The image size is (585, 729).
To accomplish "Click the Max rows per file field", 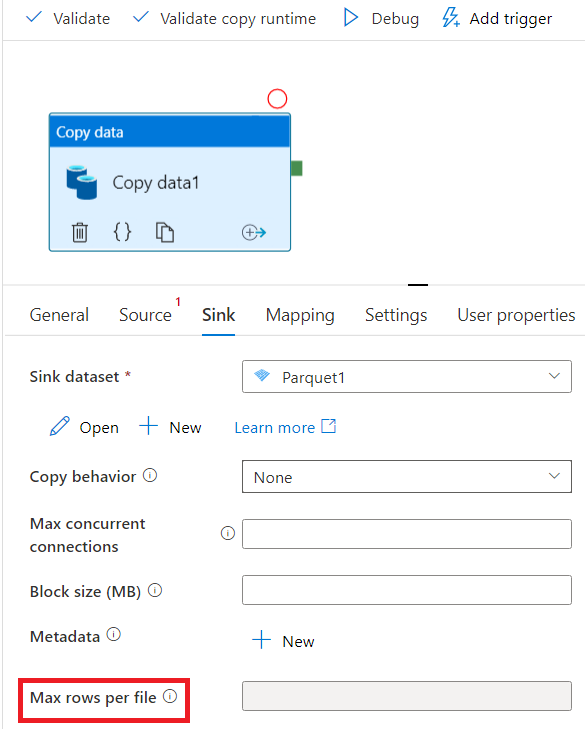I will click(x=407, y=696).
